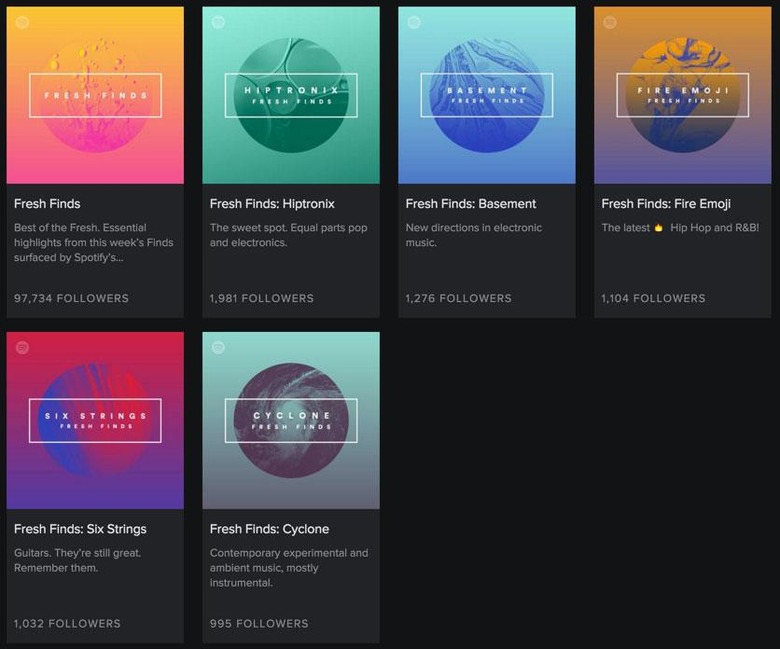Click '97,734 FOLLOWERS' count
Image resolution: width=780 pixels, height=649 pixels.
71,298
